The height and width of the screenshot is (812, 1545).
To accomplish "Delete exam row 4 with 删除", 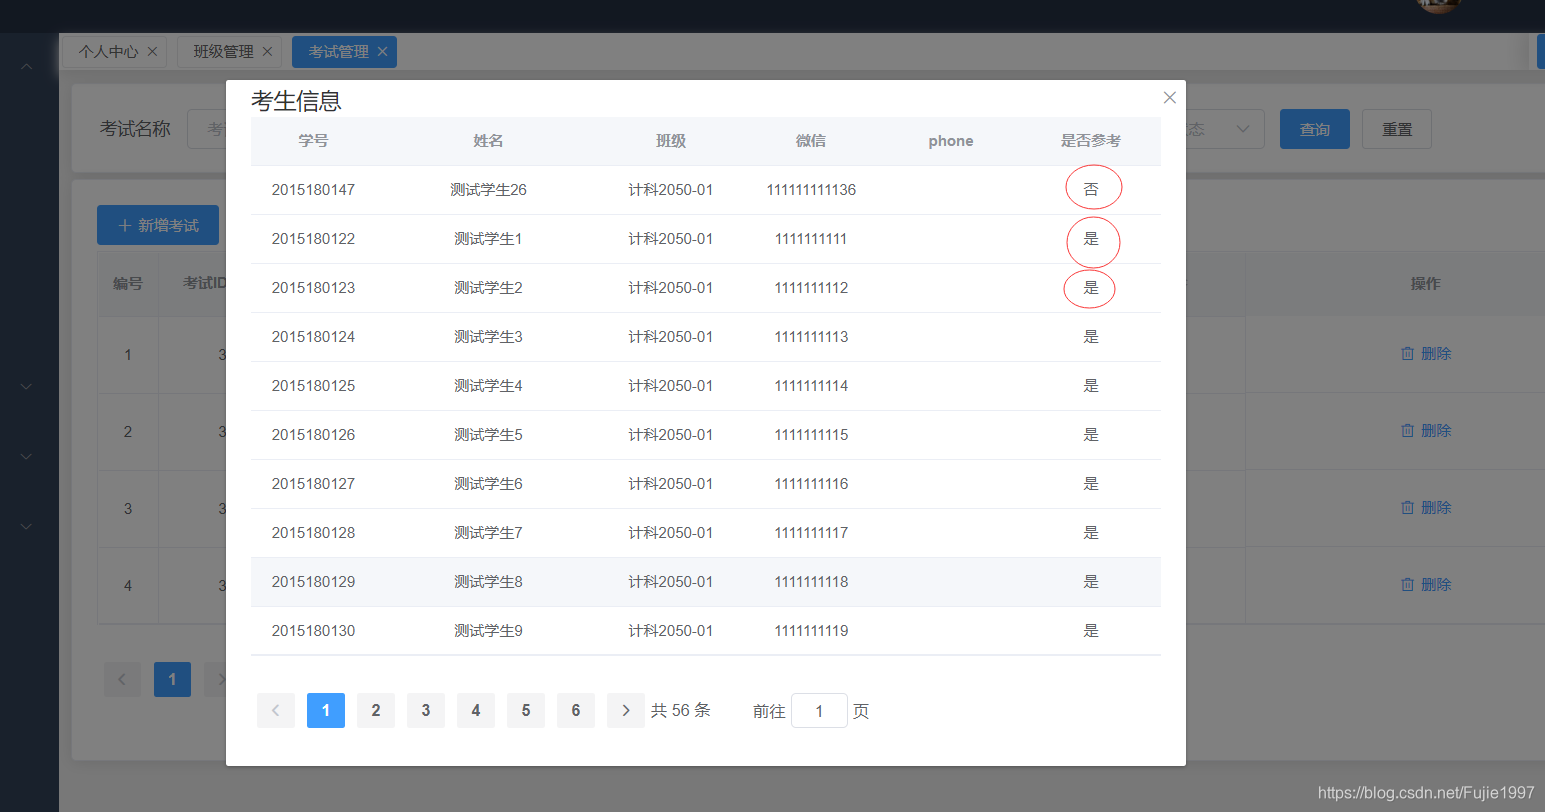I will click(x=1426, y=585).
